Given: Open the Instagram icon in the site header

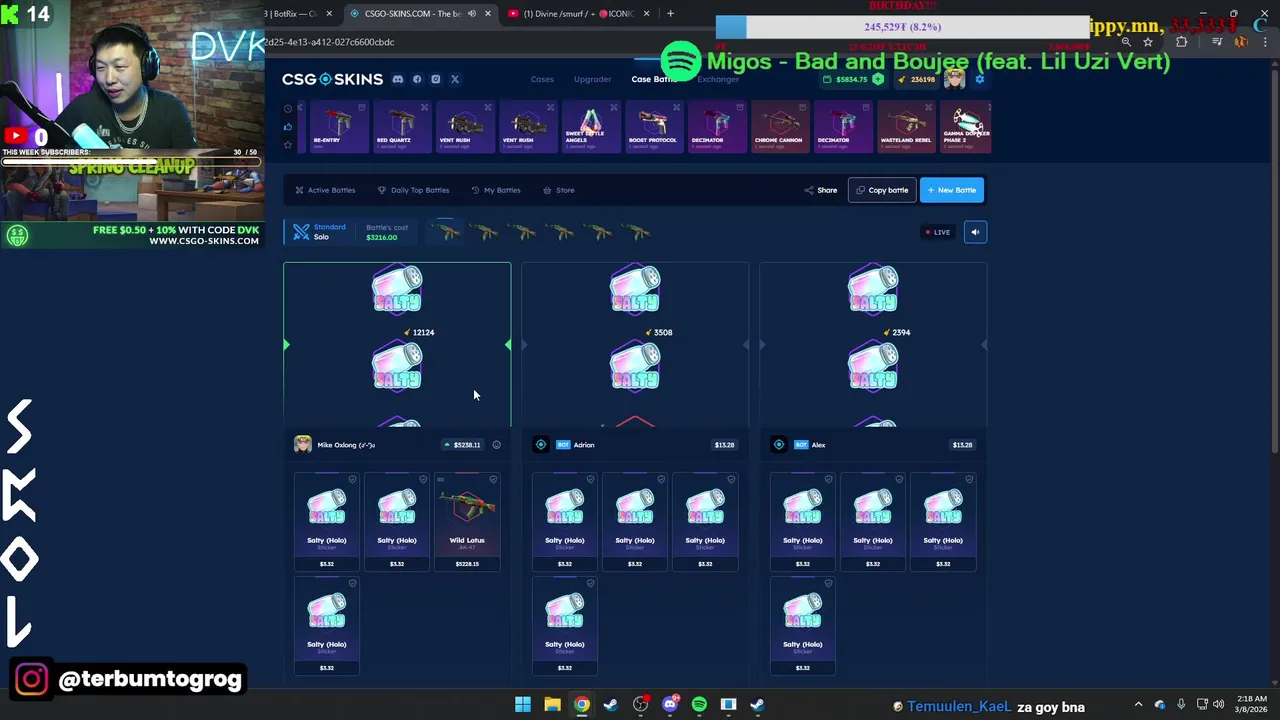Looking at the screenshot, I should pyautogui.click(x=436, y=79).
